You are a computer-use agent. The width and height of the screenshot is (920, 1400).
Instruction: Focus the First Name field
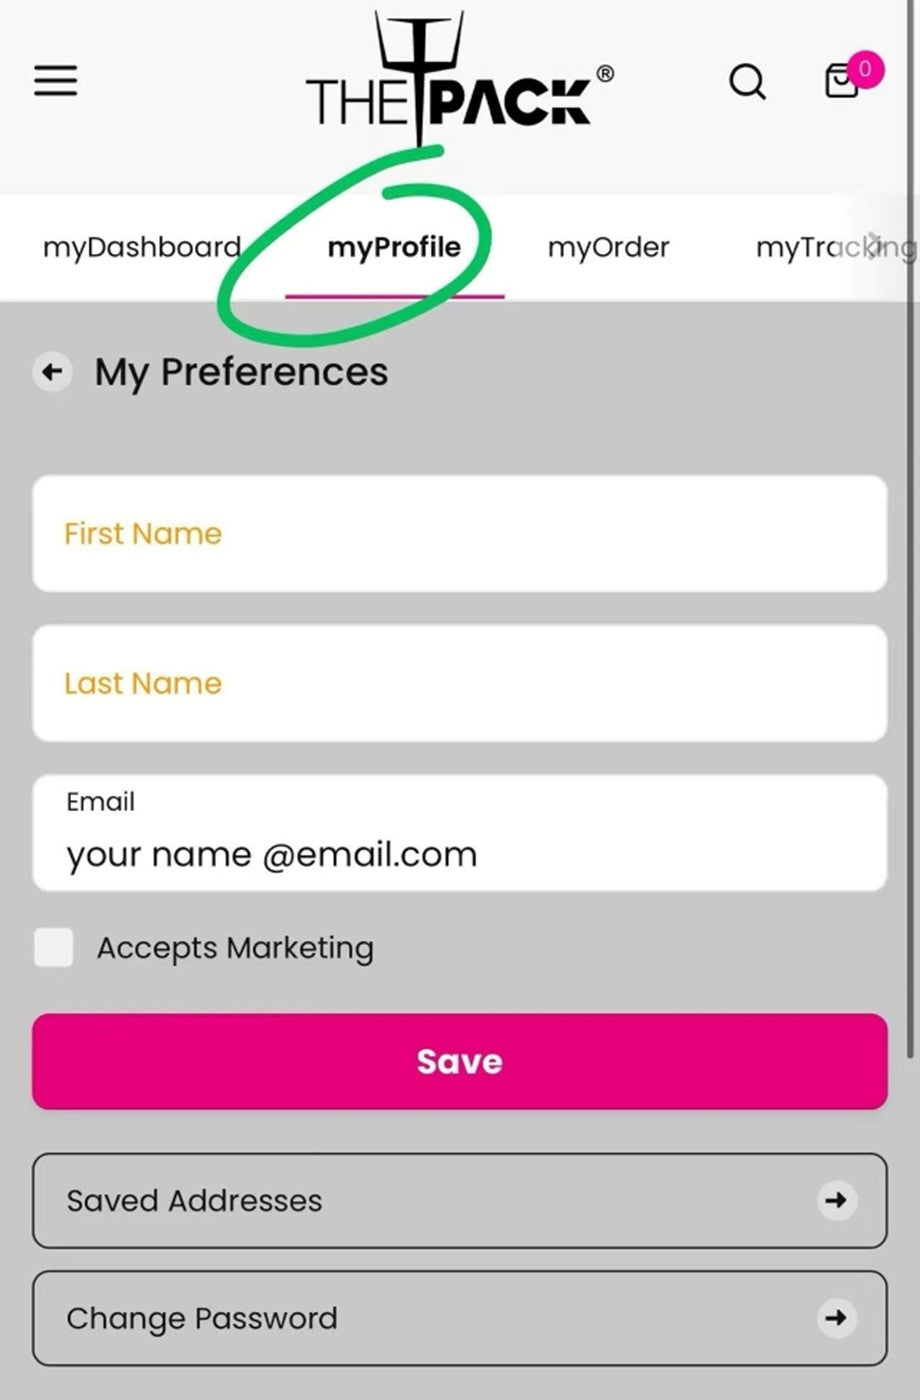[x=459, y=534]
